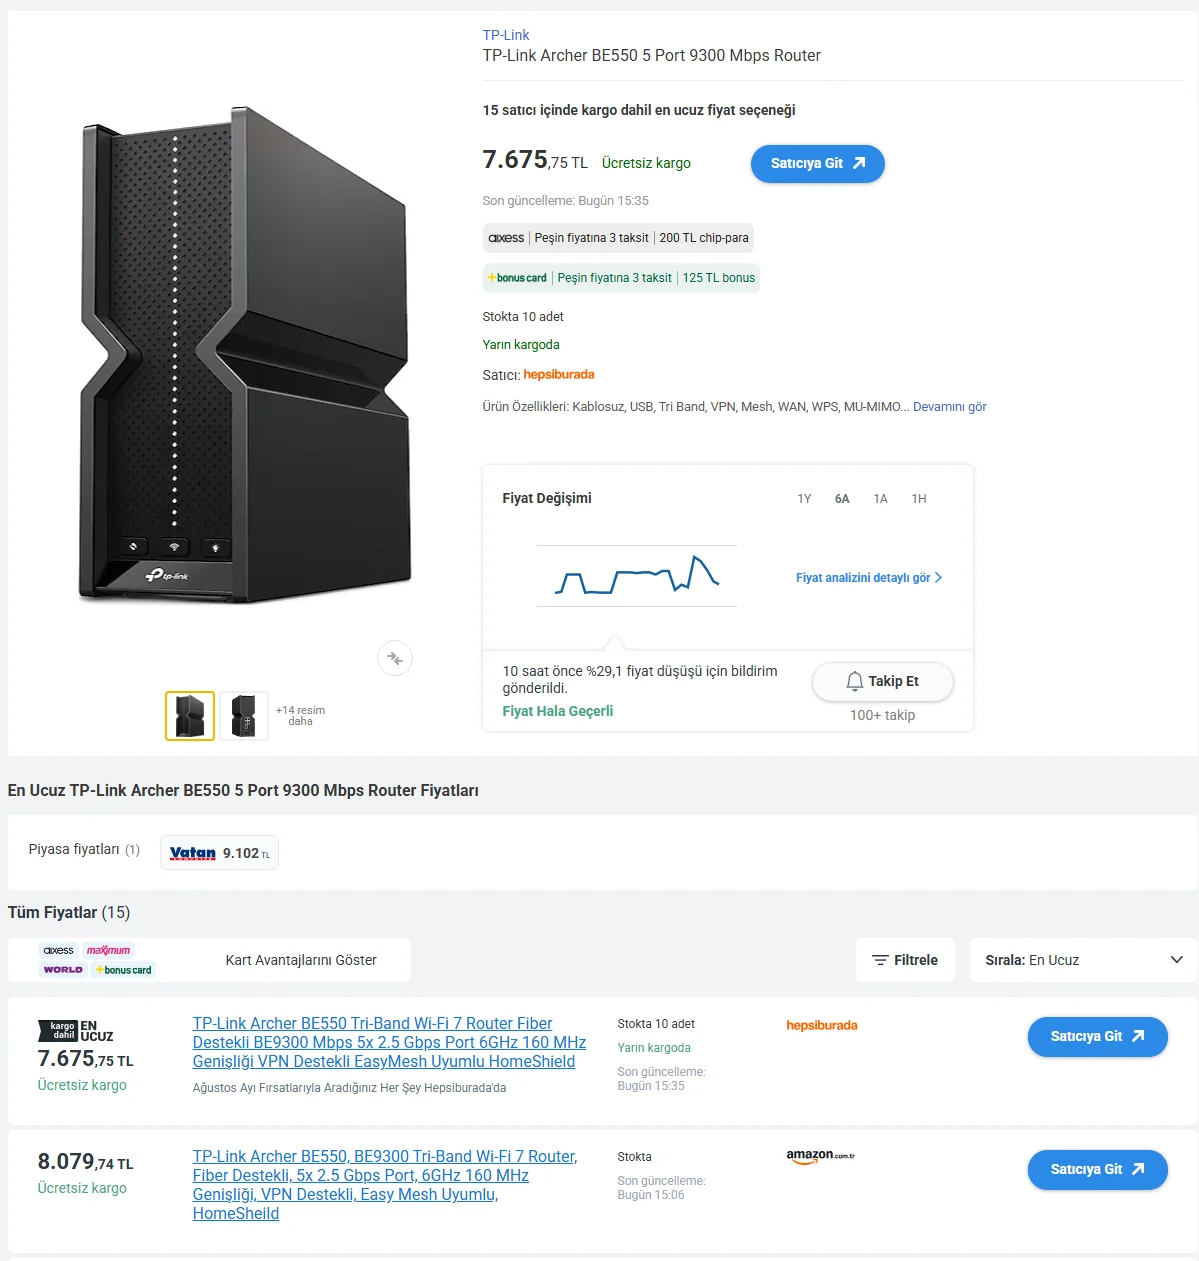The height and width of the screenshot is (1261, 1199).
Task: Open the Sırala sorting dropdown
Action: (1083, 960)
